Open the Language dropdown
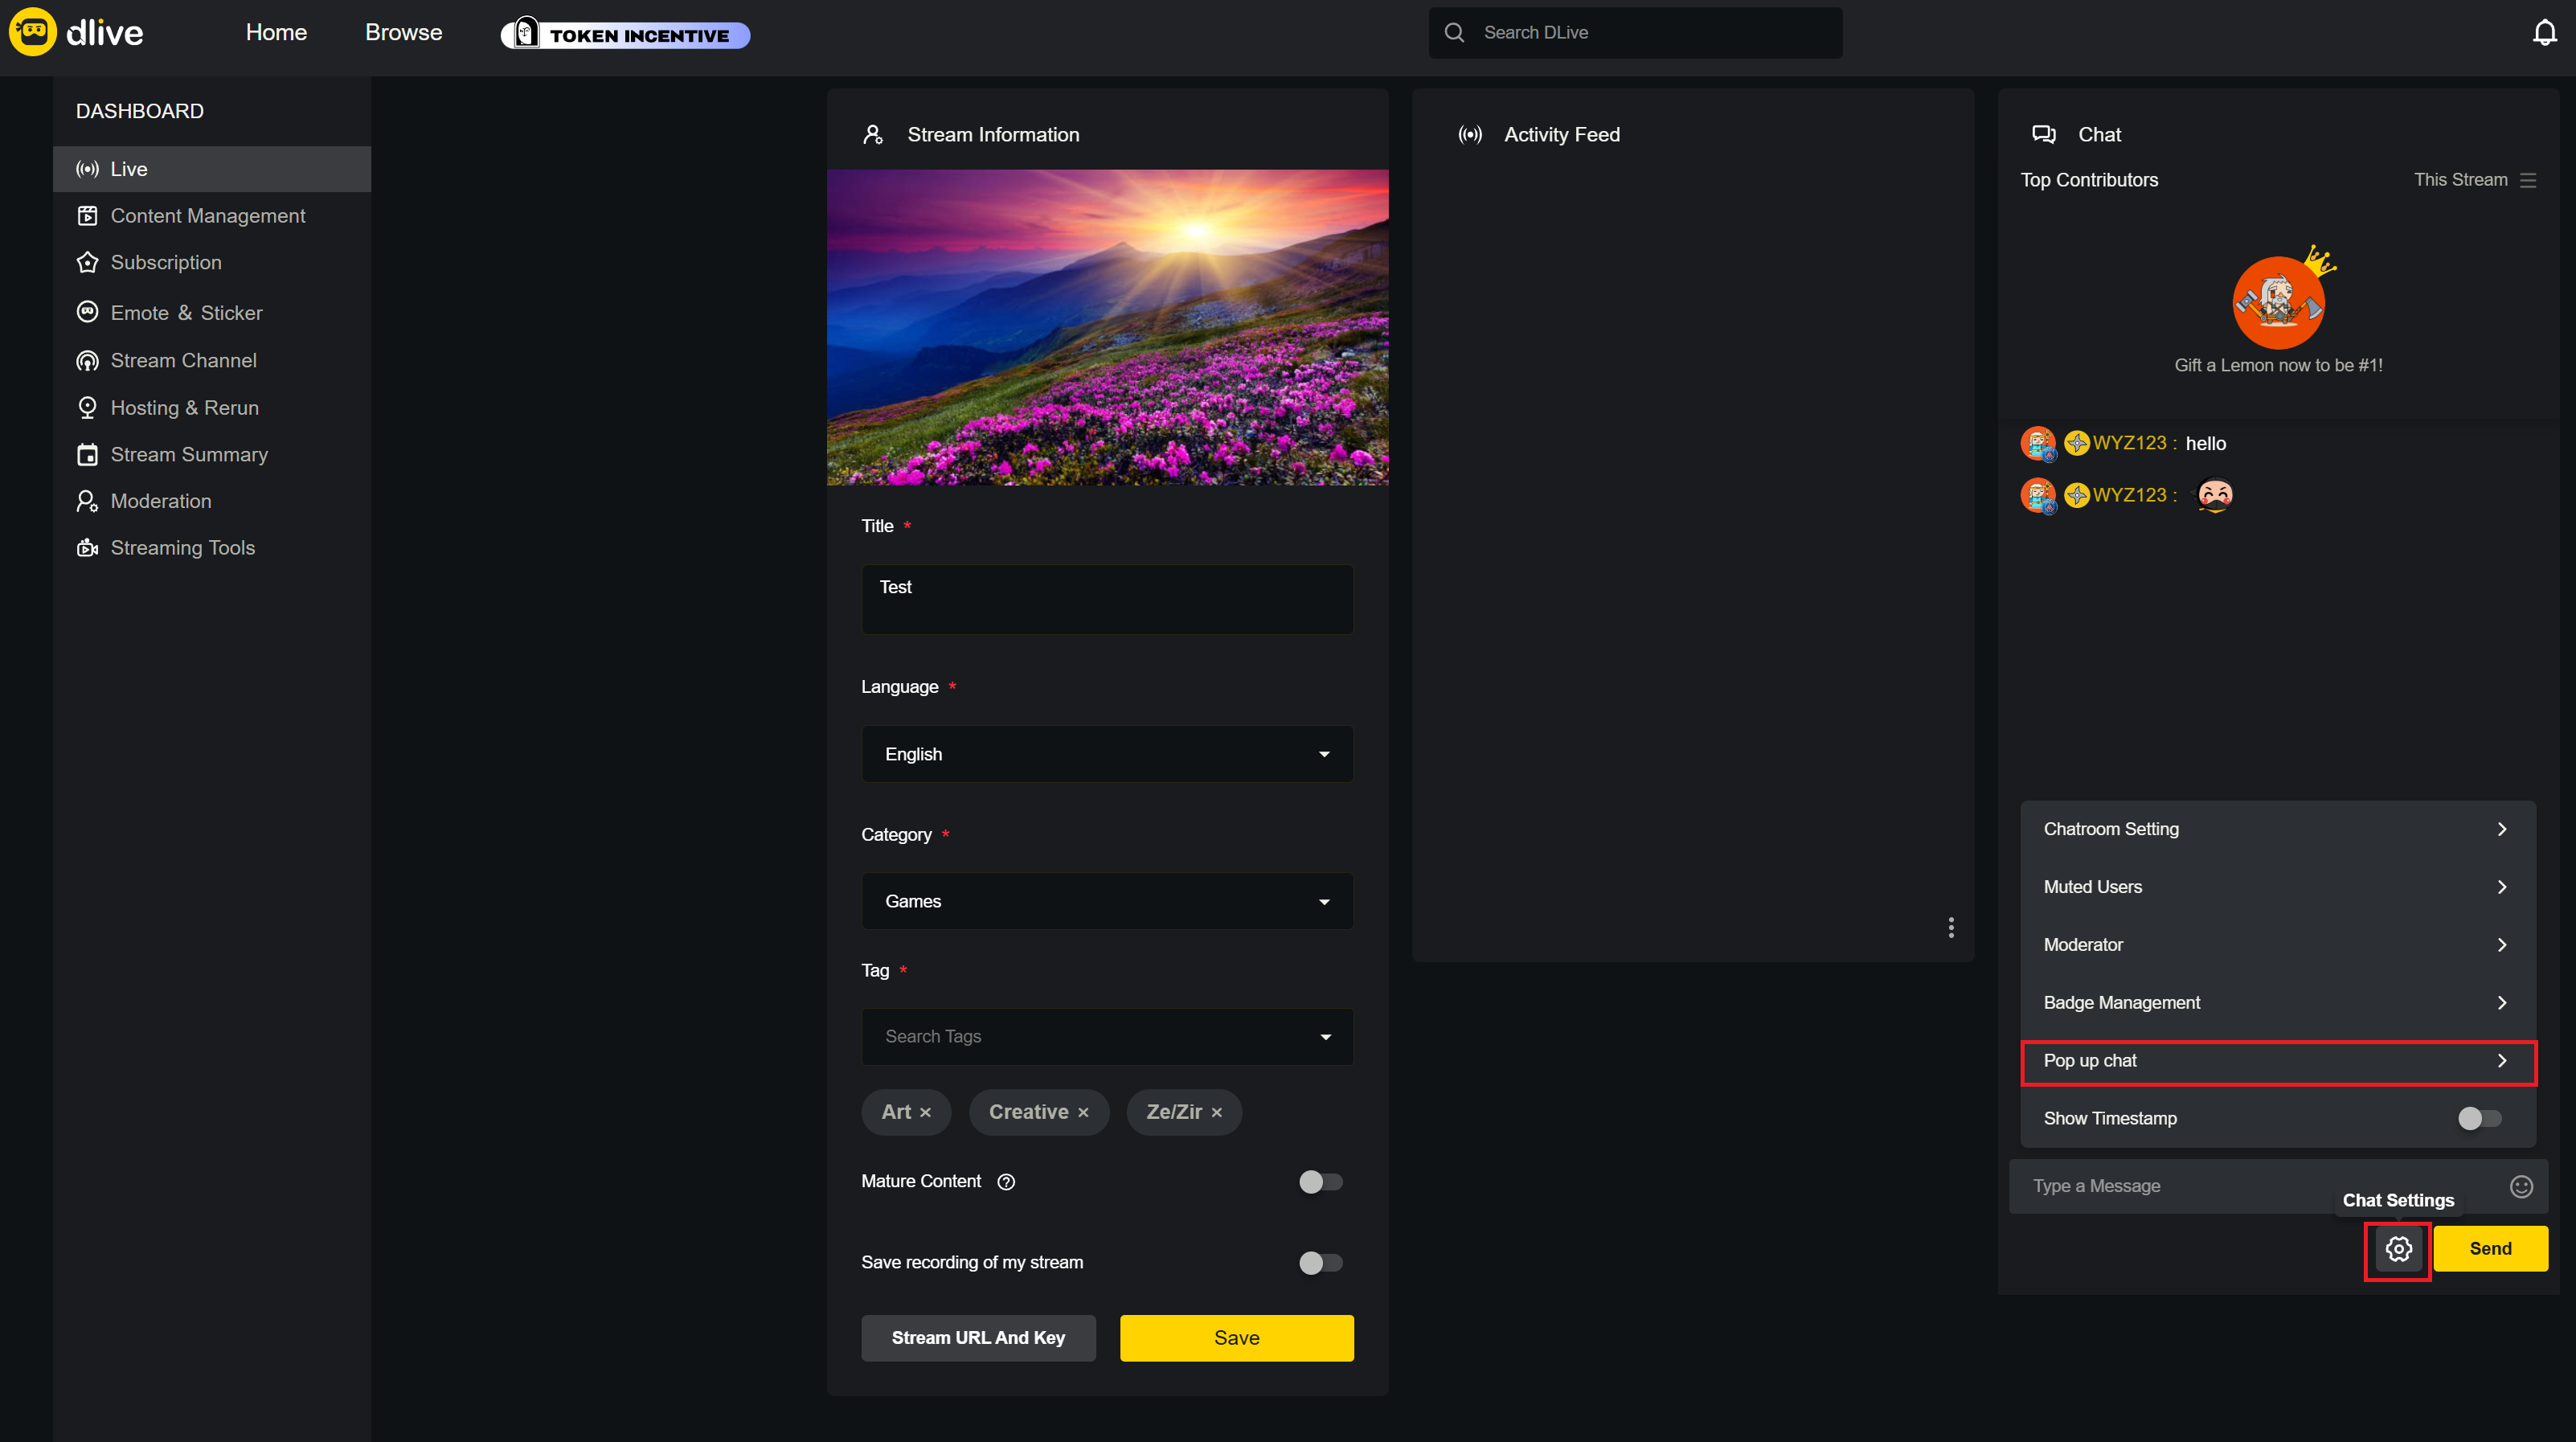This screenshot has height=1442, width=2576. pyautogui.click(x=1106, y=754)
